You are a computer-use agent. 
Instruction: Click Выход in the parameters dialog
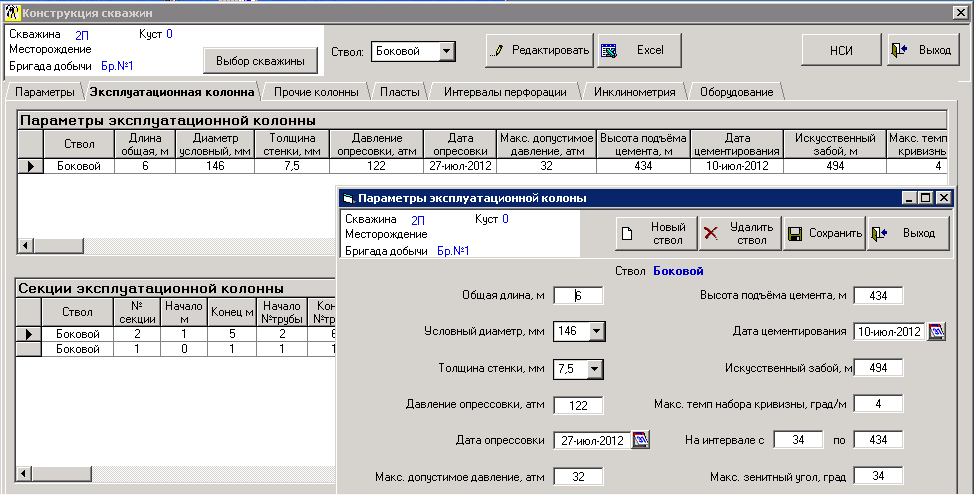pos(908,234)
